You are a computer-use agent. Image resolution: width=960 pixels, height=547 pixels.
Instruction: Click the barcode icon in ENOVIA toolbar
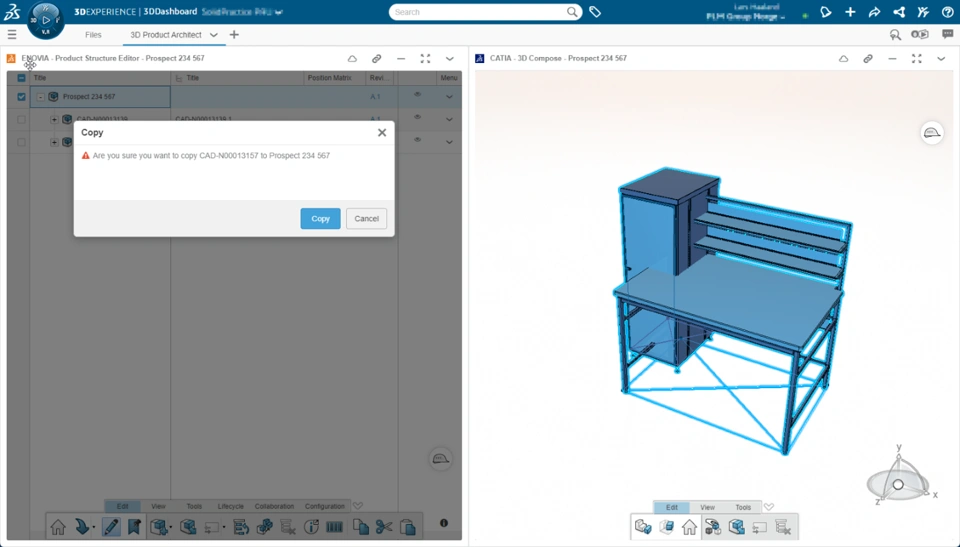coord(334,527)
